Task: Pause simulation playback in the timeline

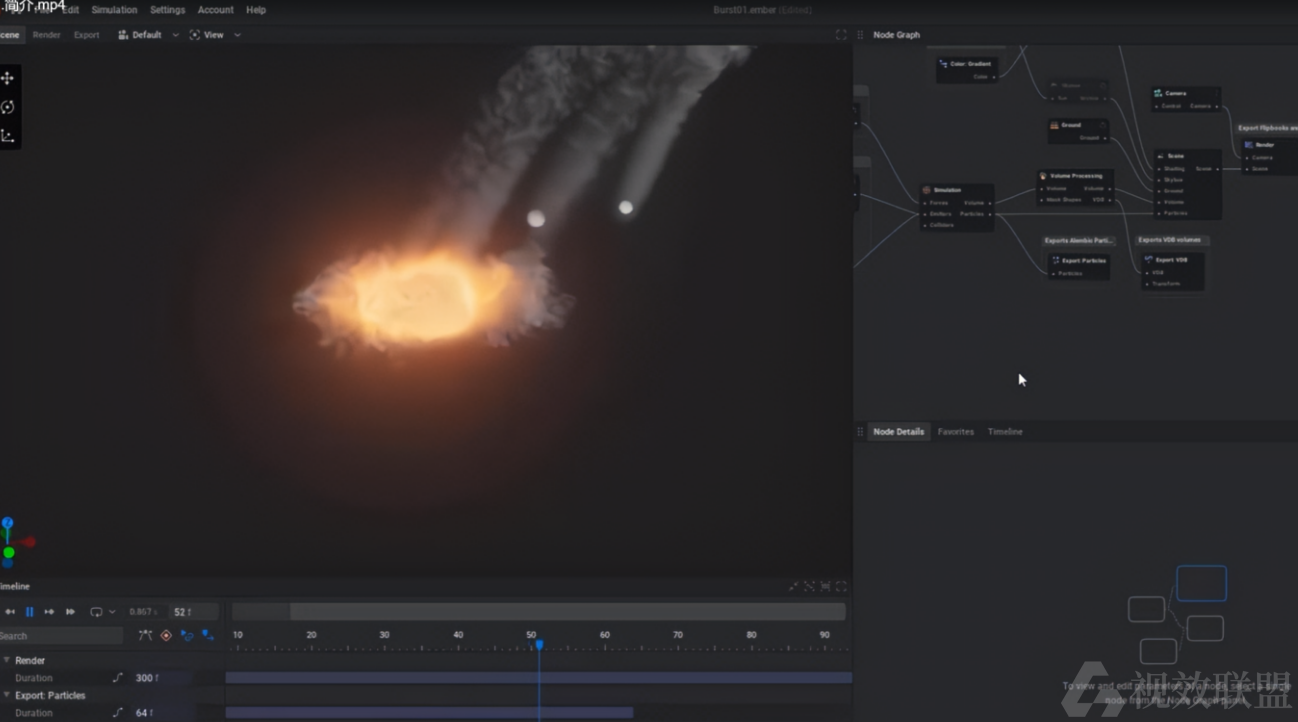Action: 29,612
